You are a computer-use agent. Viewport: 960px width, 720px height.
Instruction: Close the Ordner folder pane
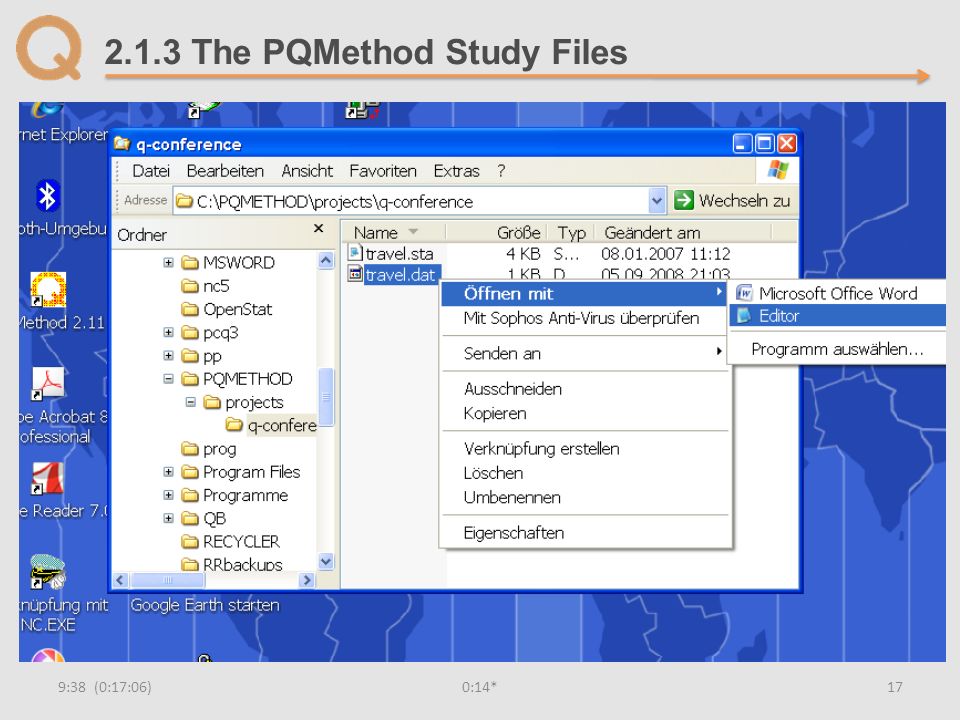(318, 228)
